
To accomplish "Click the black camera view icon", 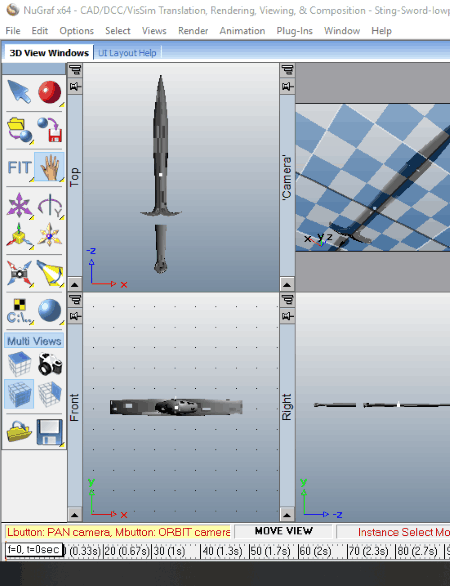I will (x=50, y=364).
